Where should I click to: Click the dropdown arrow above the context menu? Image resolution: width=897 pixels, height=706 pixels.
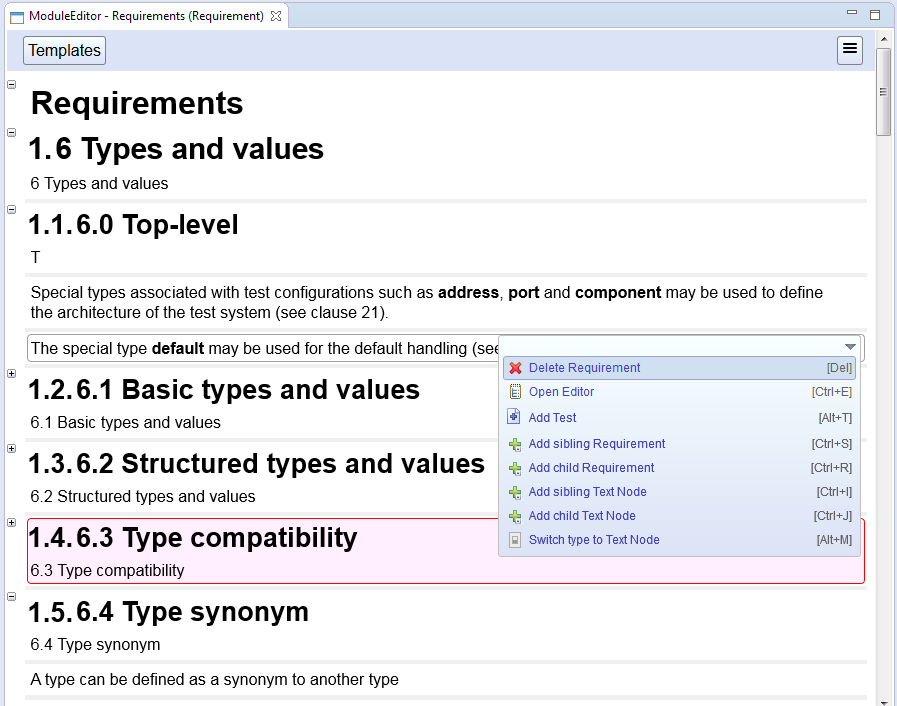[850, 347]
